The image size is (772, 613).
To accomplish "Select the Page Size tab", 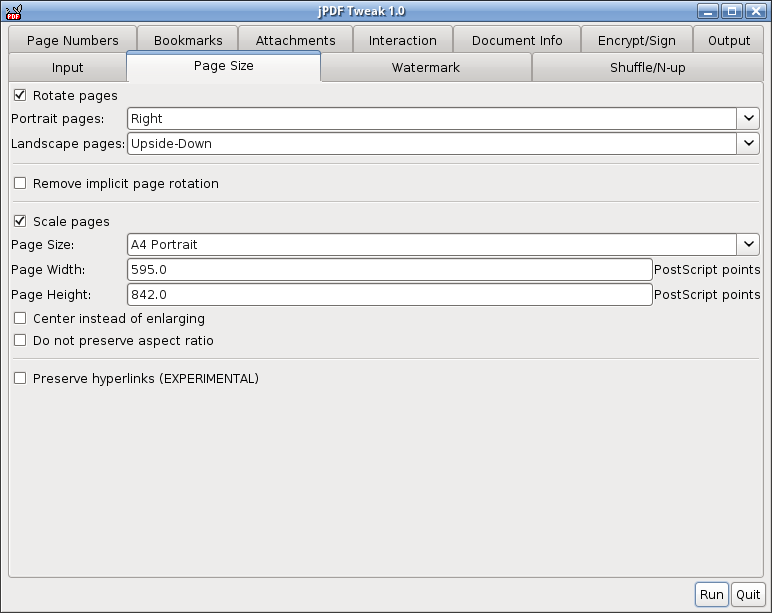I will (224, 66).
